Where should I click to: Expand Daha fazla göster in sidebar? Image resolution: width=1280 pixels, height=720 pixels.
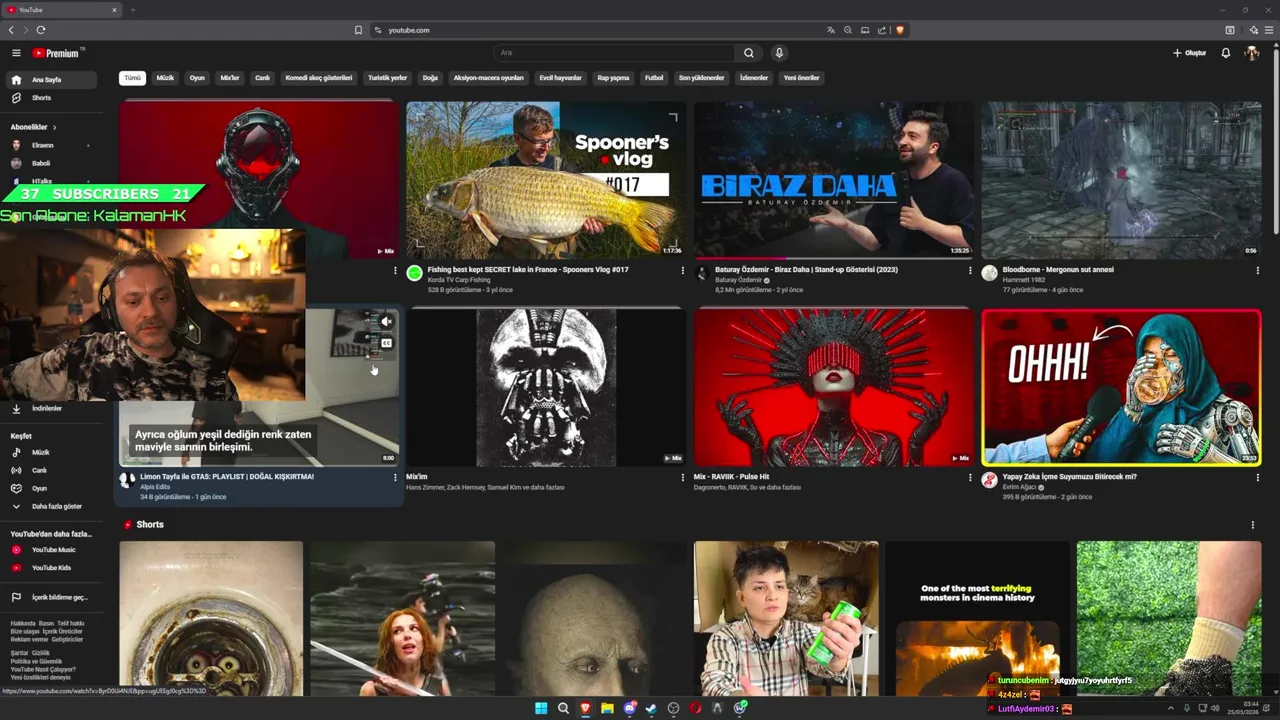[50, 506]
